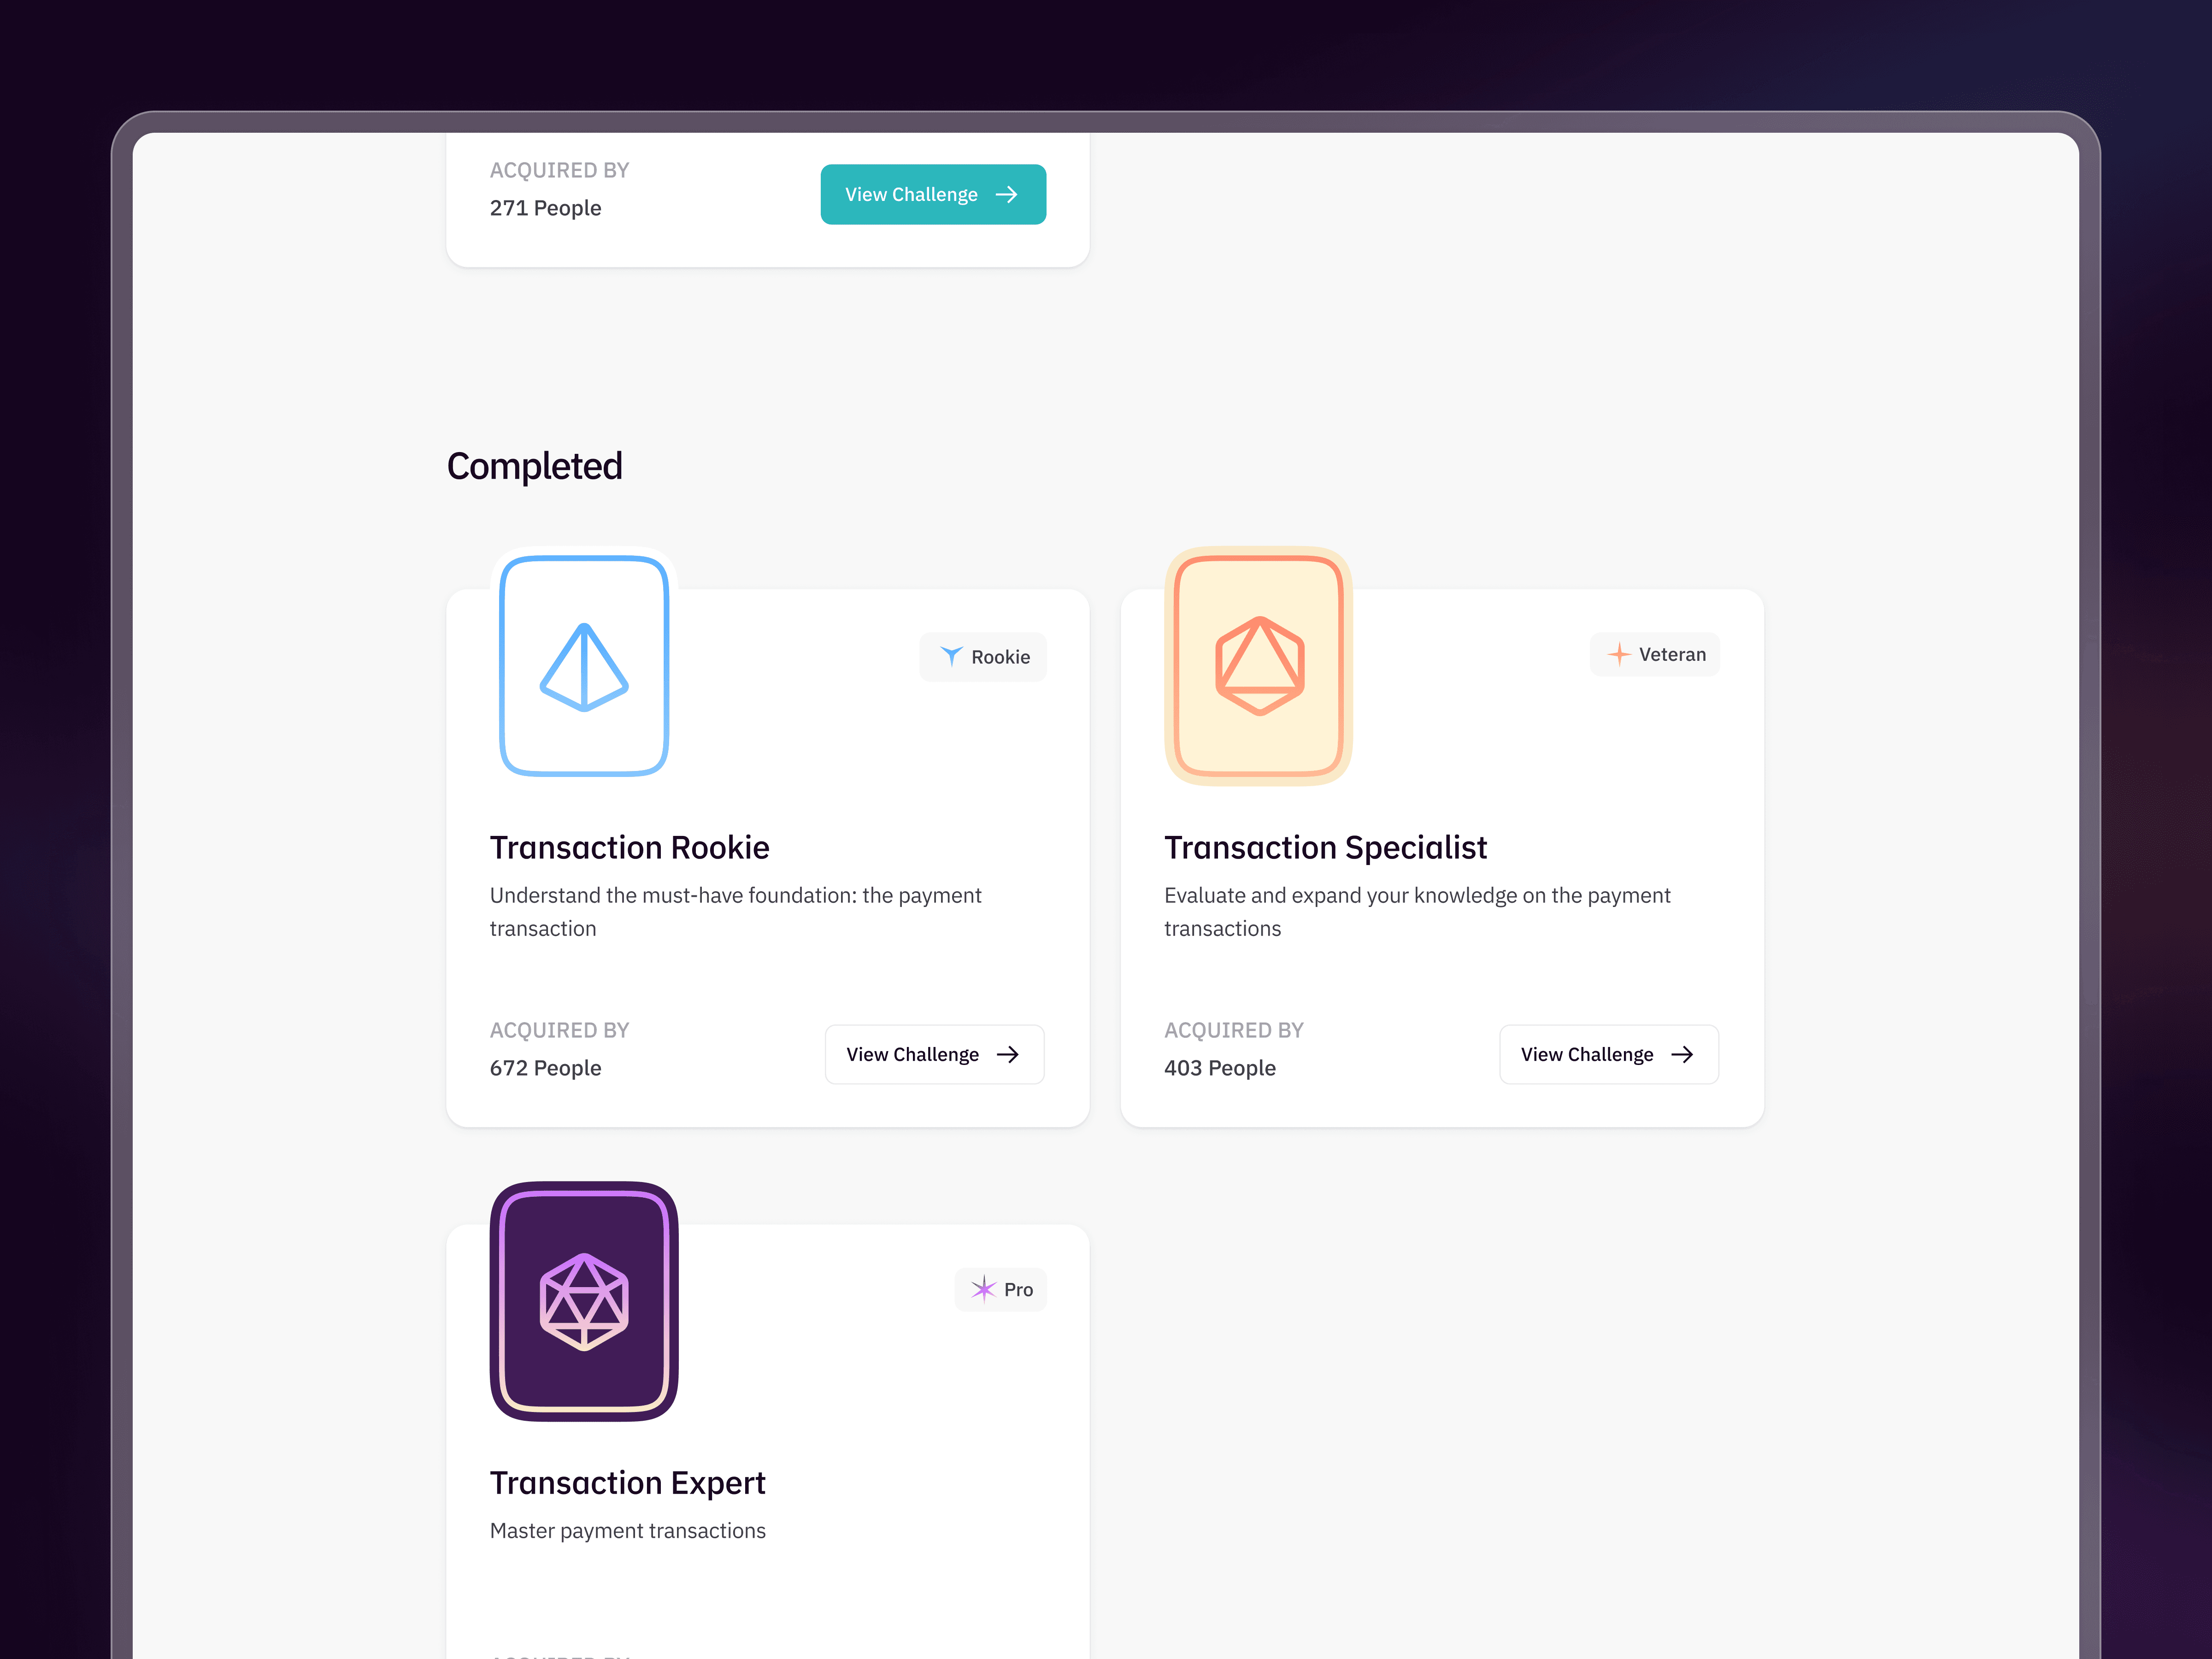Click arrow icon on Specialist View Challenge

1682,1054
